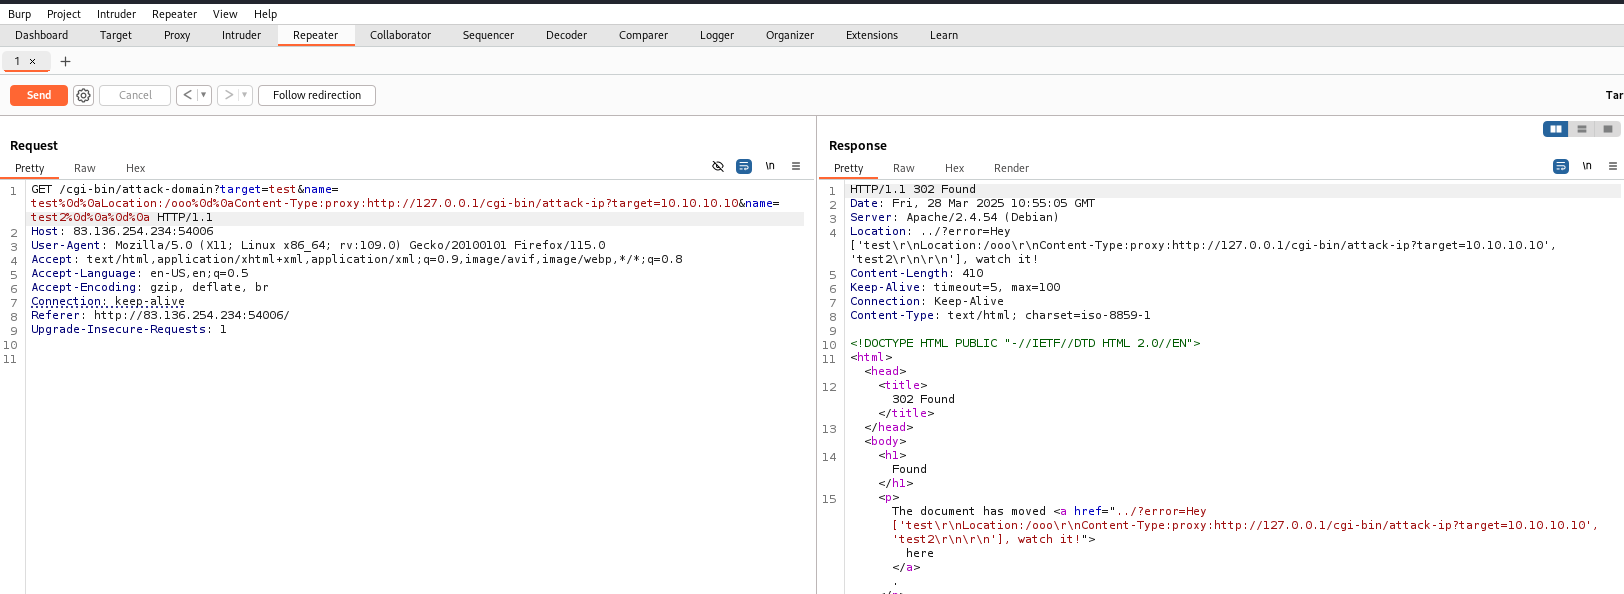Go forward to next request in history
Screen dimensions: 1624x594
tap(228, 95)
